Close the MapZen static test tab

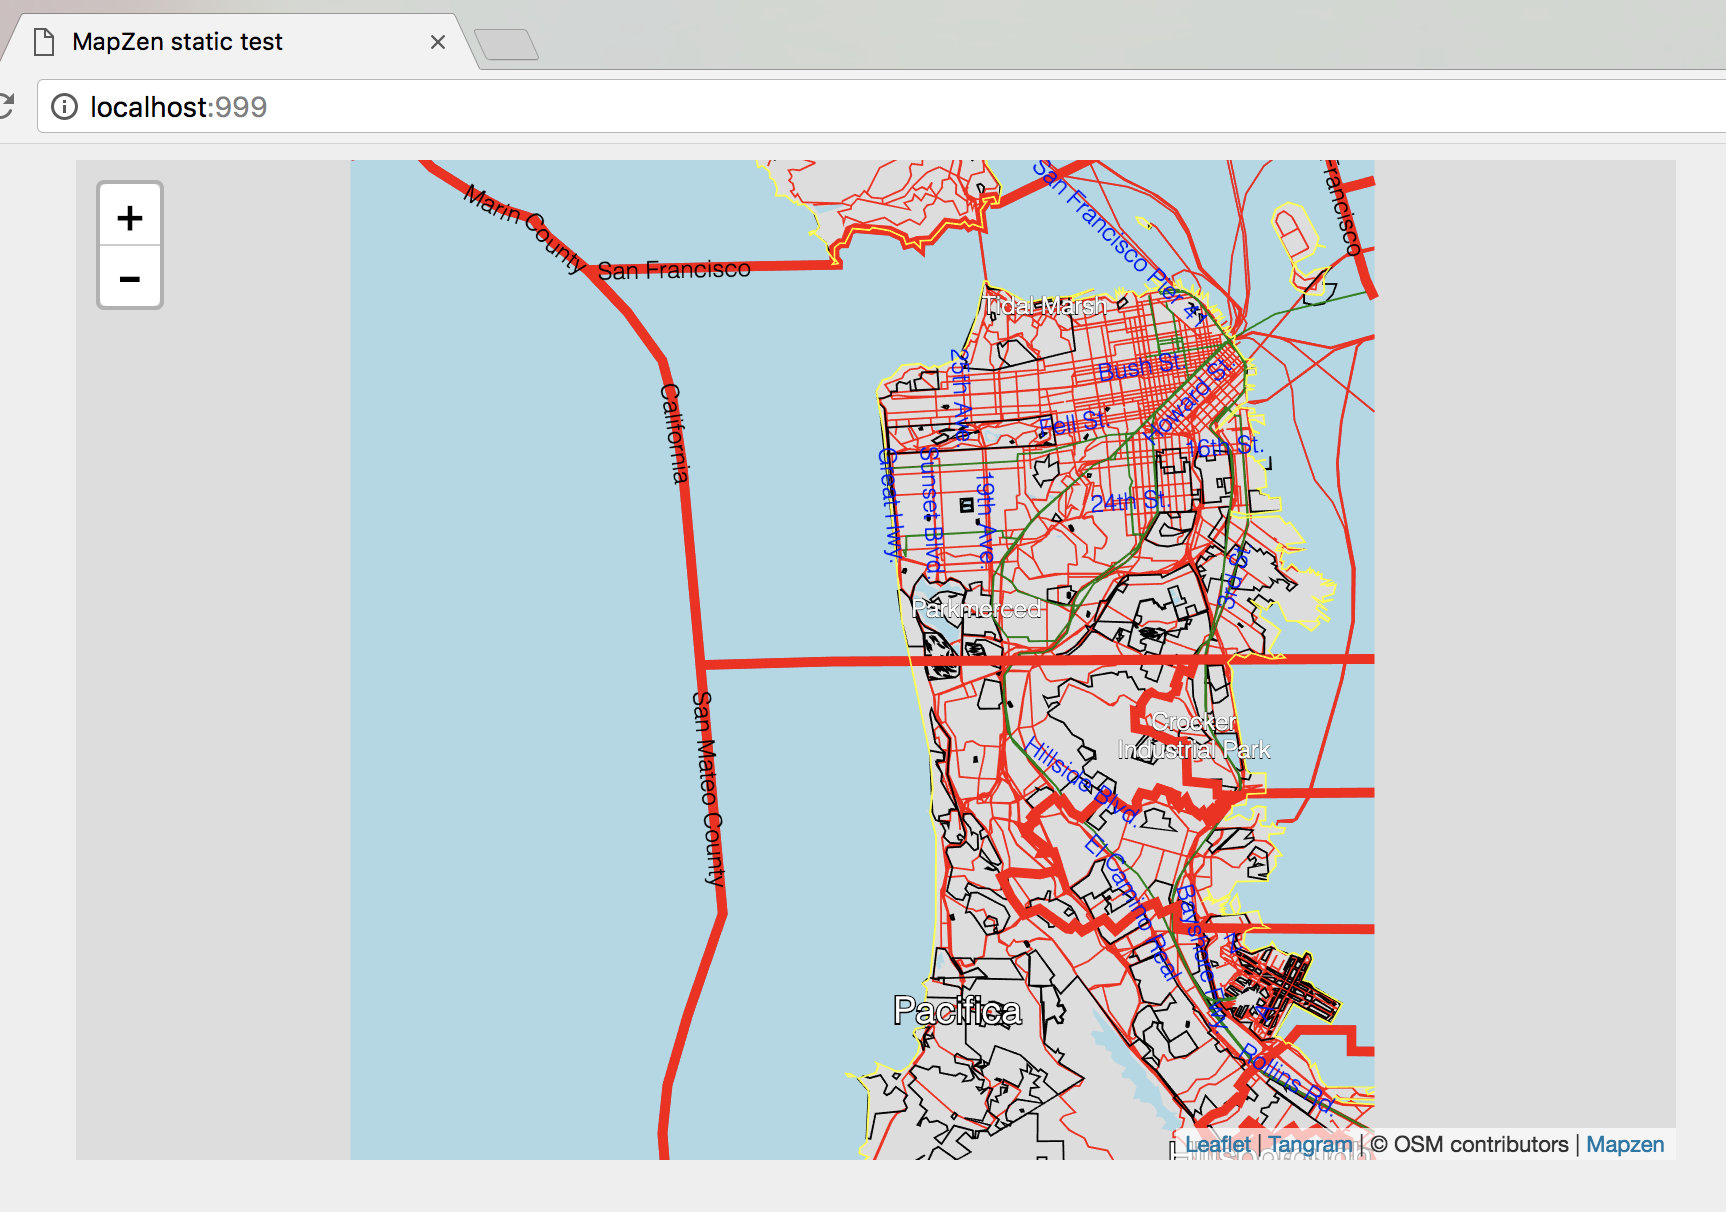tap(437, 42)
